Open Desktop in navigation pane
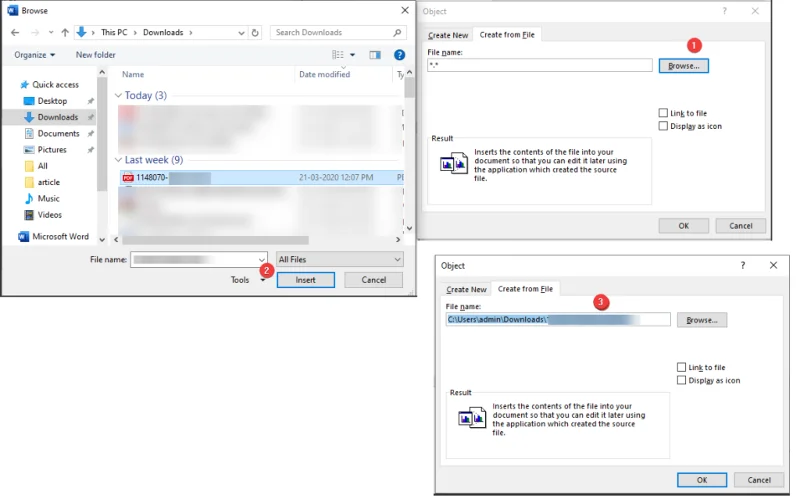 click(45, 101)
